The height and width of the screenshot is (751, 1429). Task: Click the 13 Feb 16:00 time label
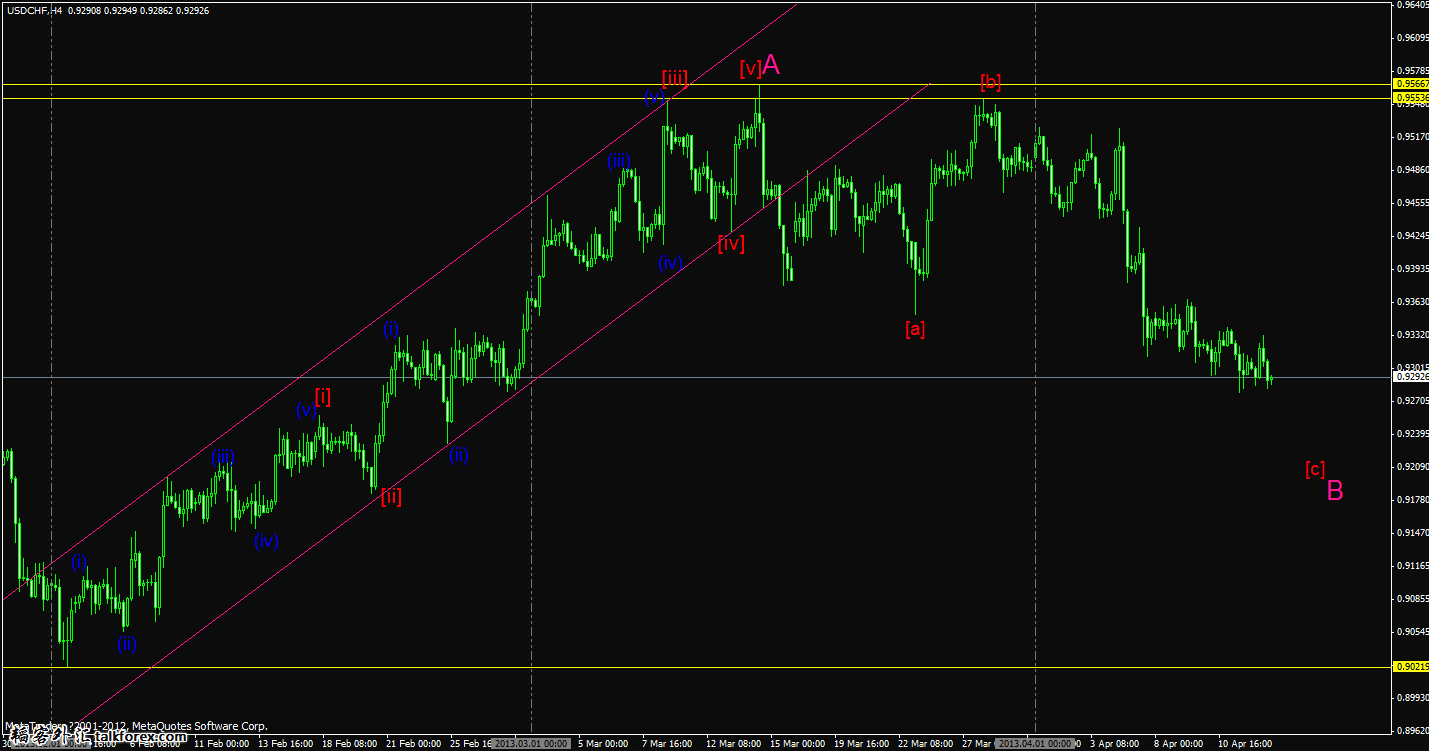pyautogui.click(x=285, y=744)
